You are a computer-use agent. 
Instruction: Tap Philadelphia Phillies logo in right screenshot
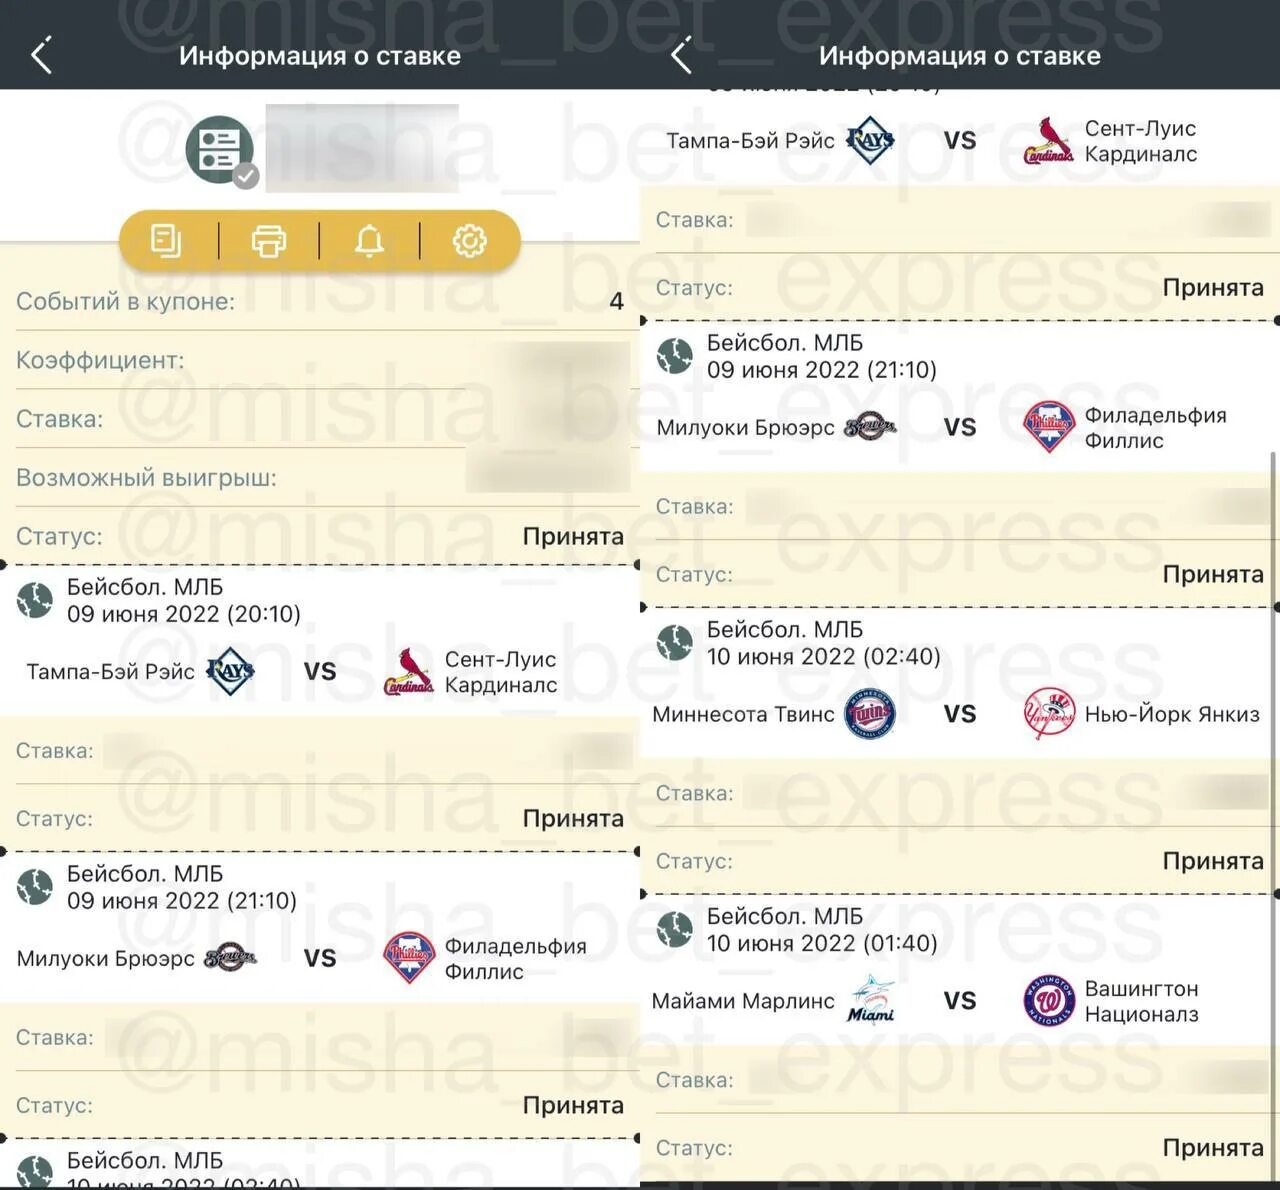click(x=1049, y=427)
